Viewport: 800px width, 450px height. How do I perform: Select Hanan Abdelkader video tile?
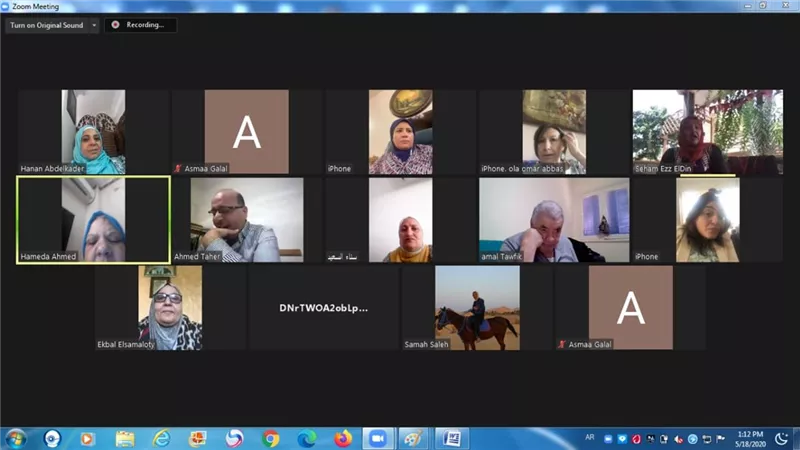click(x=93, y=132)
